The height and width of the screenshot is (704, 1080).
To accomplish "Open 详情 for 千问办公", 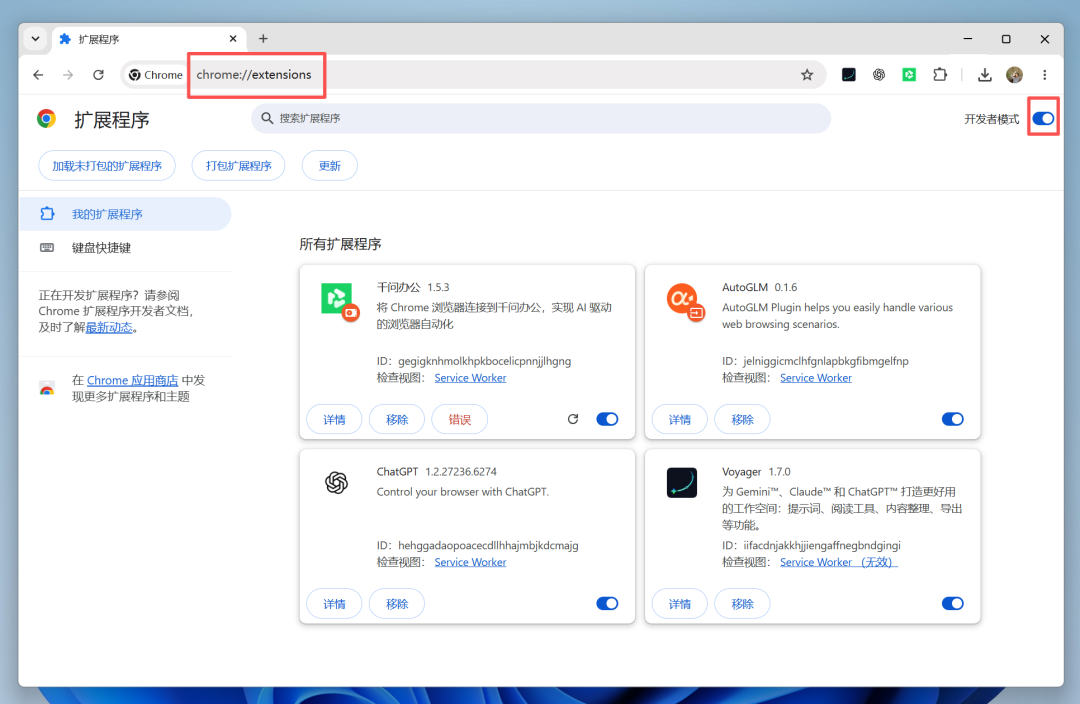I will (x=334, y=419).
